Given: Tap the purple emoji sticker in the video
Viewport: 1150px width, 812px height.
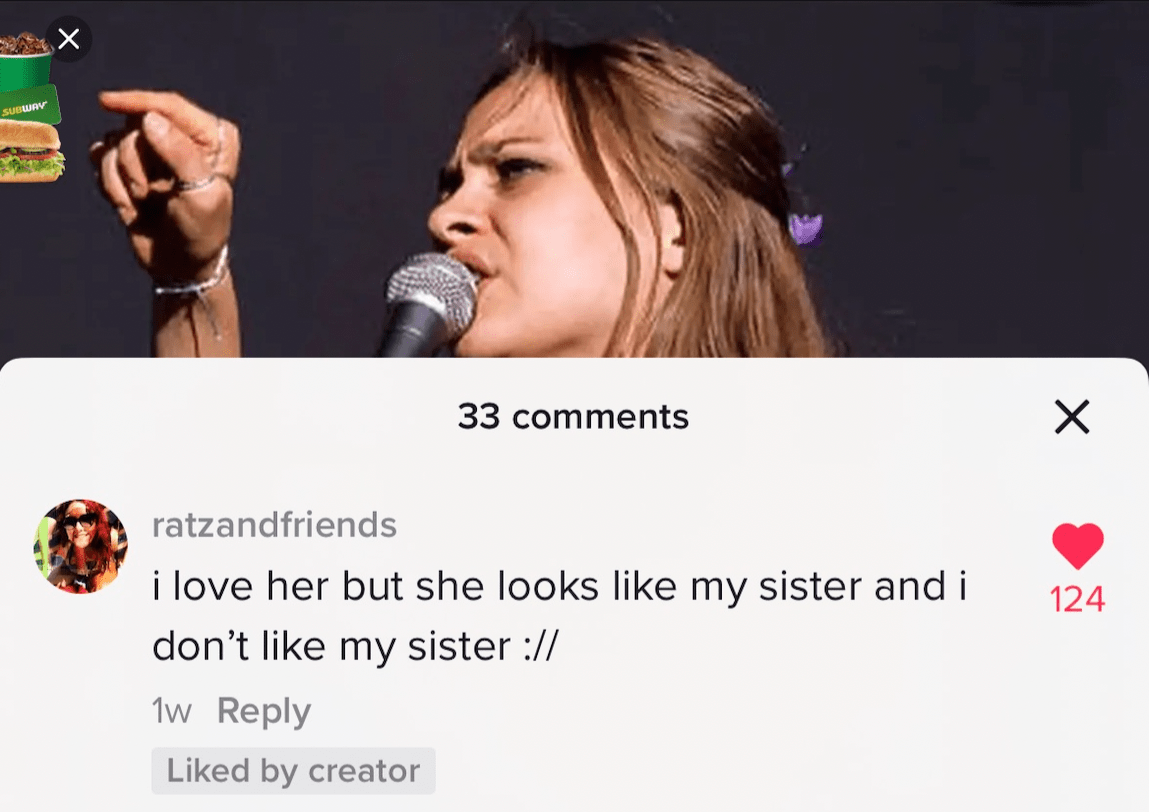Looking at the screenshot, I should 805,228.
